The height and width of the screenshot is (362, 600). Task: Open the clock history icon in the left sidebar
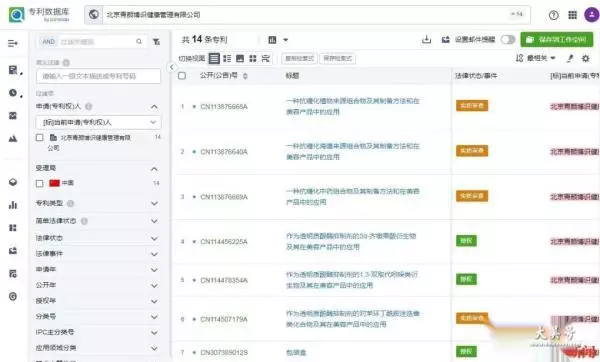(13, 93)
